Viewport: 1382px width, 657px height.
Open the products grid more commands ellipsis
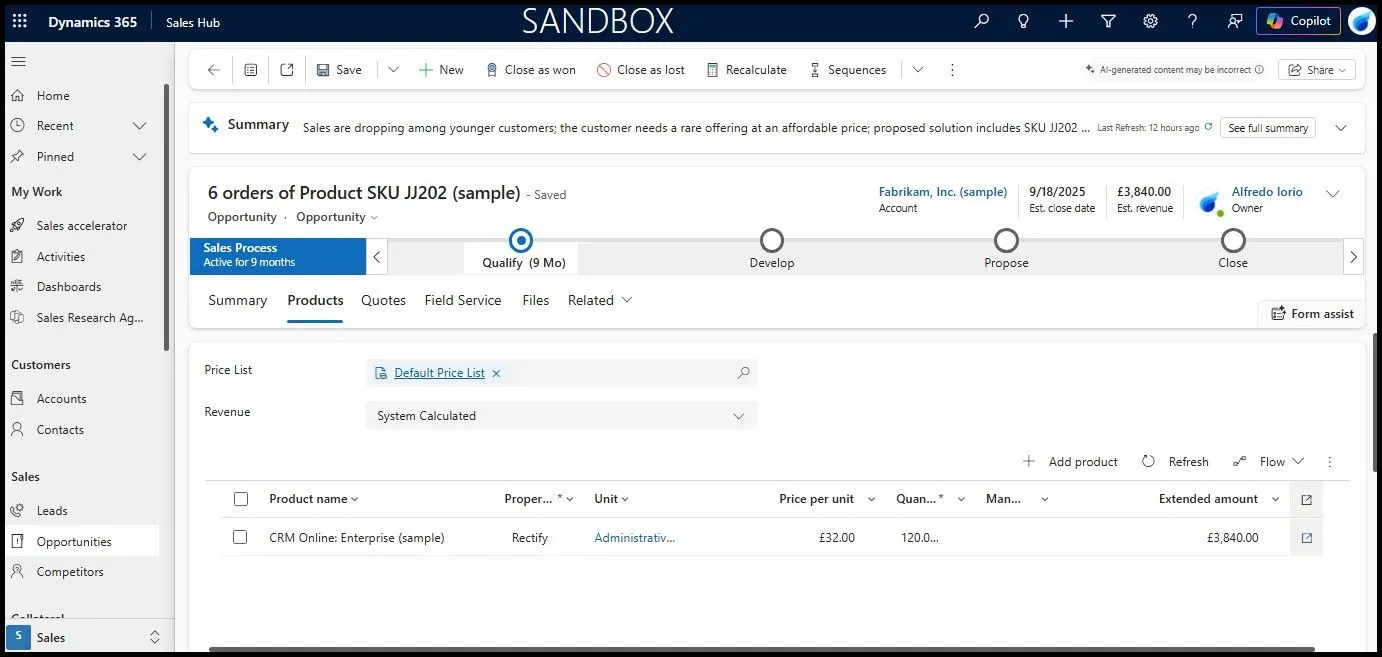(1330, 462)
